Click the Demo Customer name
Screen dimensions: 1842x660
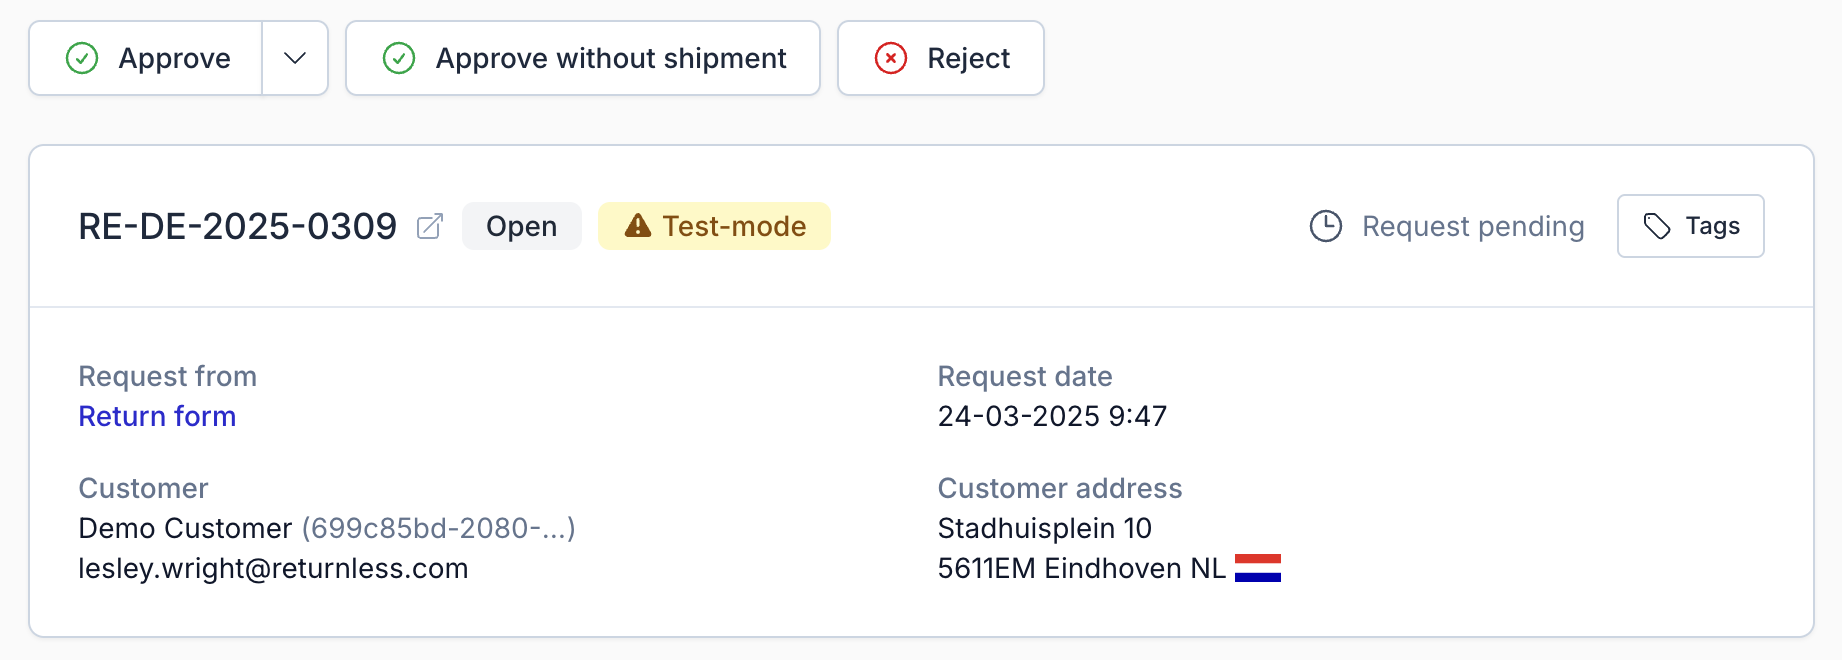(x=185, y=528)
